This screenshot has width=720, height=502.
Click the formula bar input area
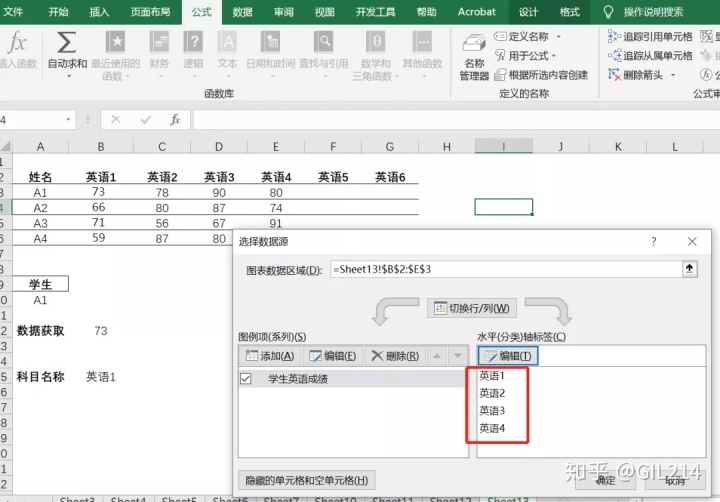456,120
